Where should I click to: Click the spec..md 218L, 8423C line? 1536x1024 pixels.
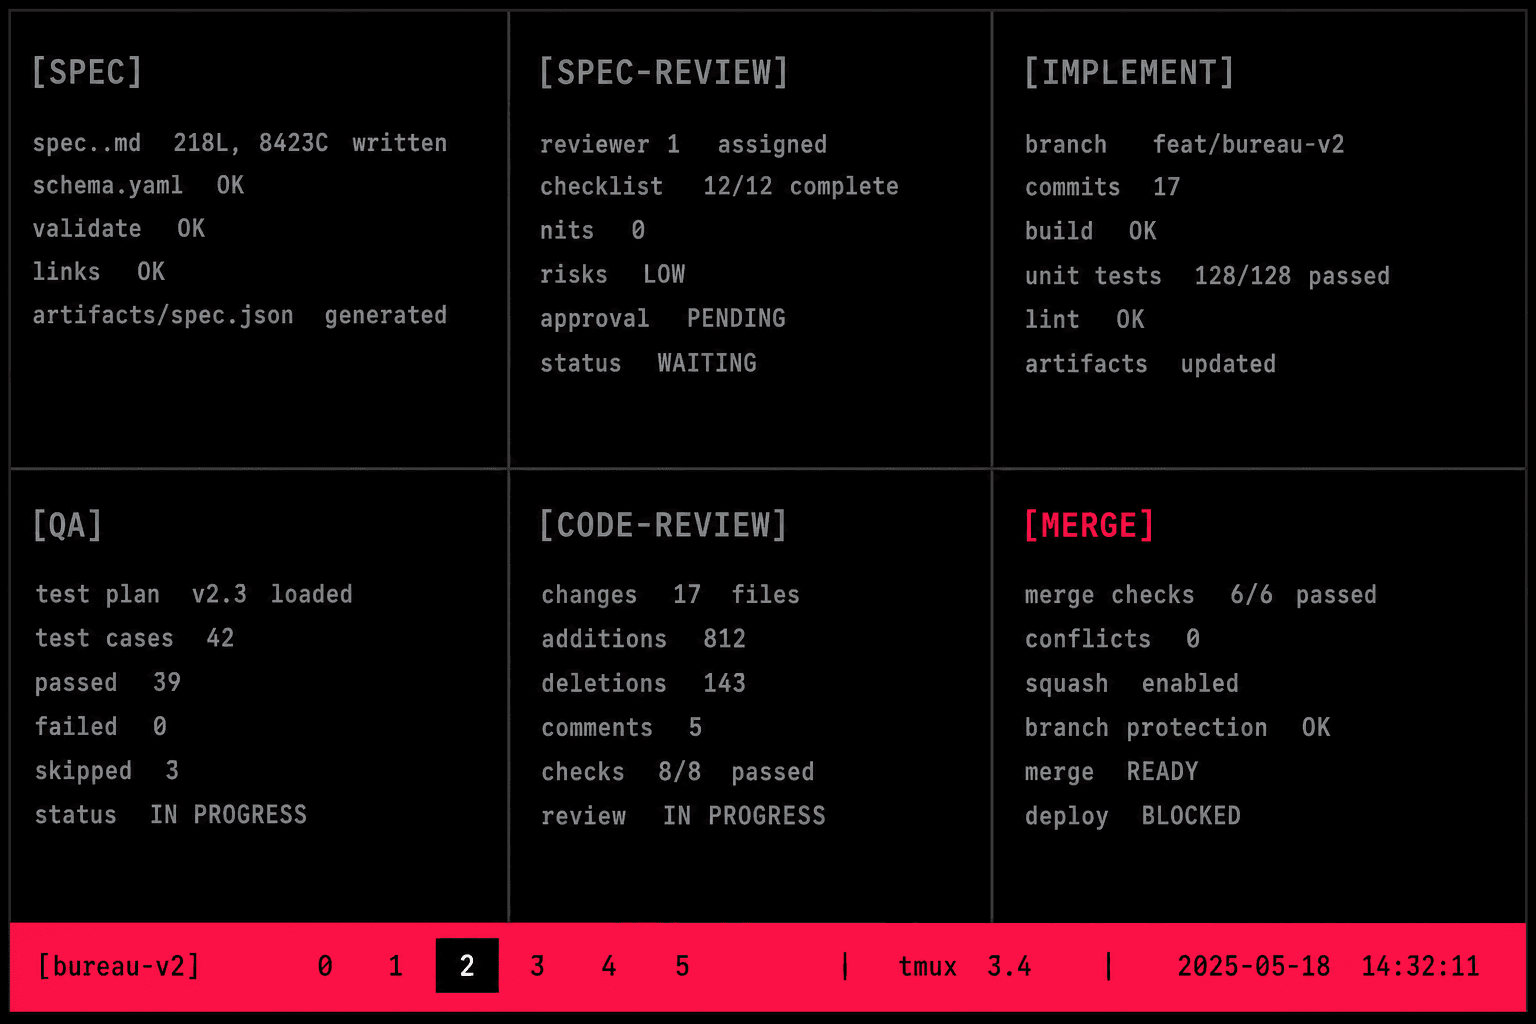click(240, 143)
